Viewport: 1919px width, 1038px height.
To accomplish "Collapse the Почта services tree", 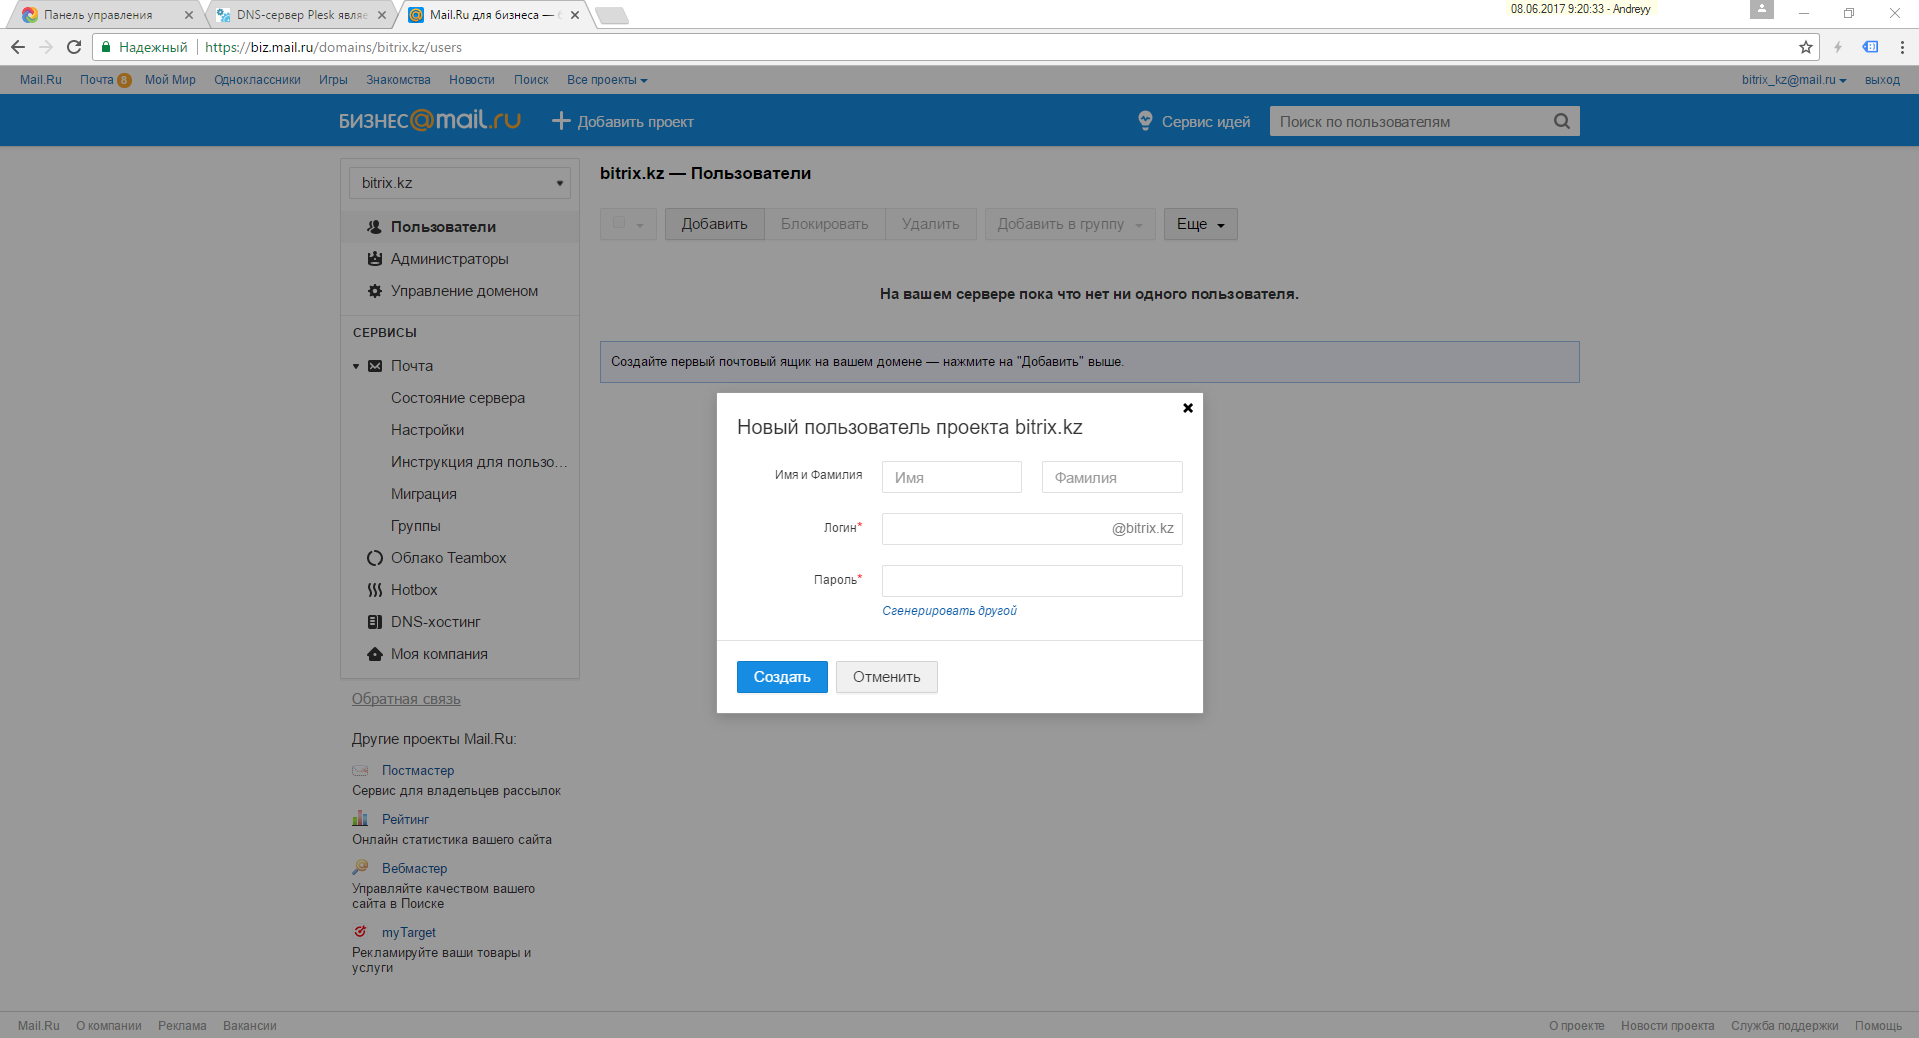I will tap(355, 367).
